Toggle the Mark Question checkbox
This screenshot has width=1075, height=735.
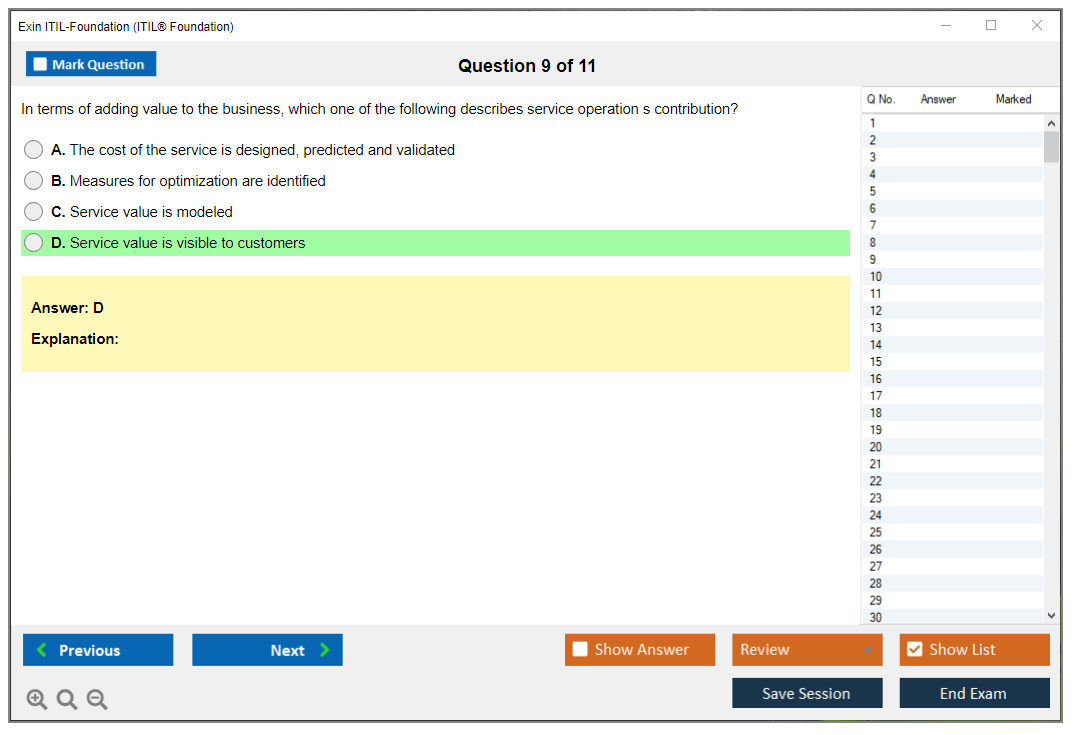[40, 64]
